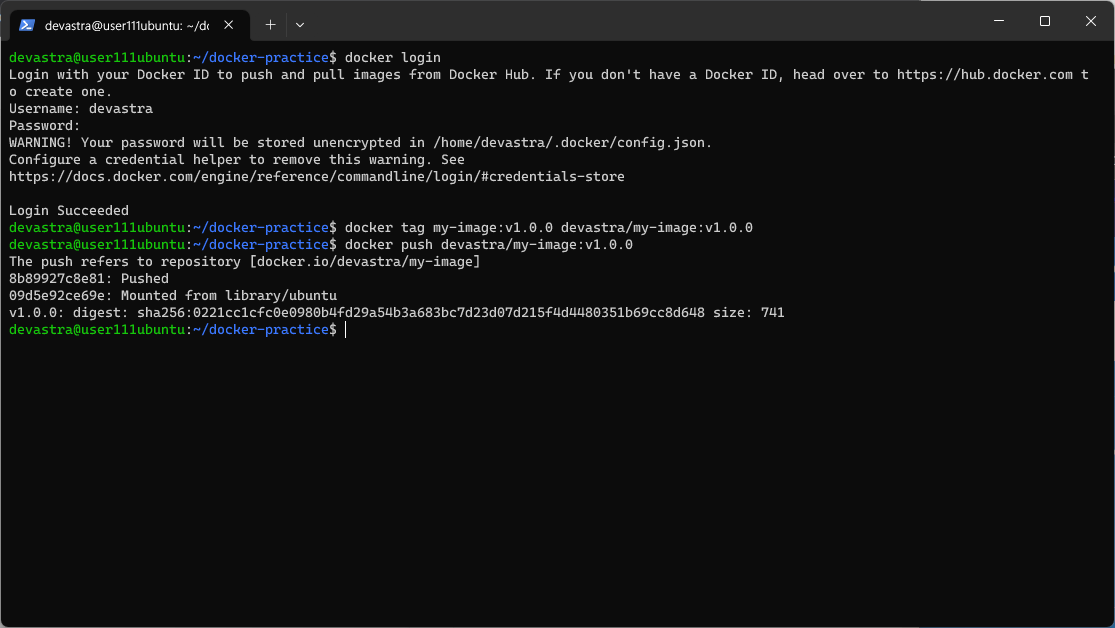The image size is (1115, 628).
Task: Click the '8b89927c8e81: Pushed' line
Action: (x=89, y=279)
